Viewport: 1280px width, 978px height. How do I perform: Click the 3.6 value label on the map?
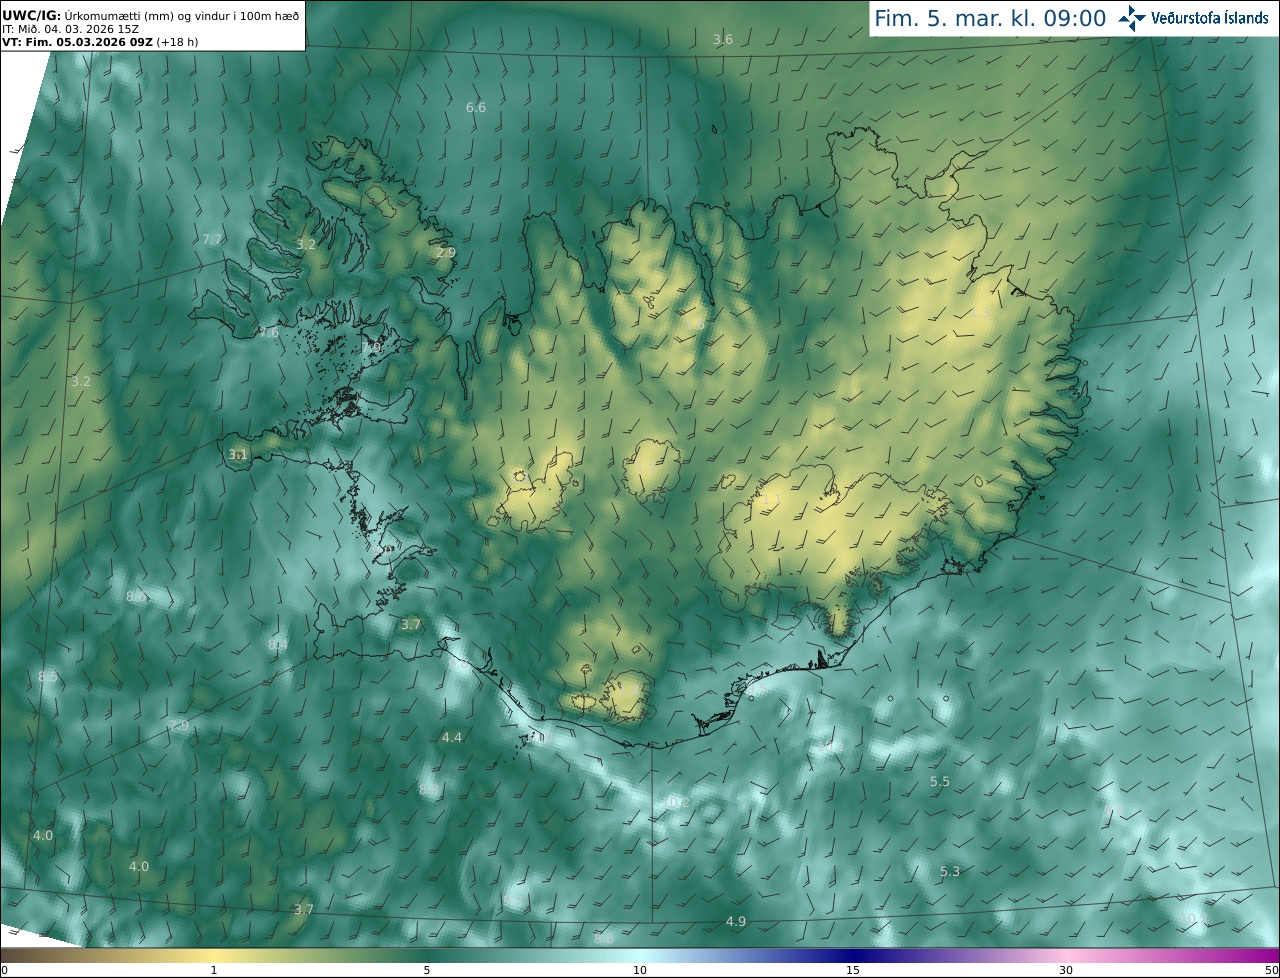pyautogui.click(x=723, y=39)
